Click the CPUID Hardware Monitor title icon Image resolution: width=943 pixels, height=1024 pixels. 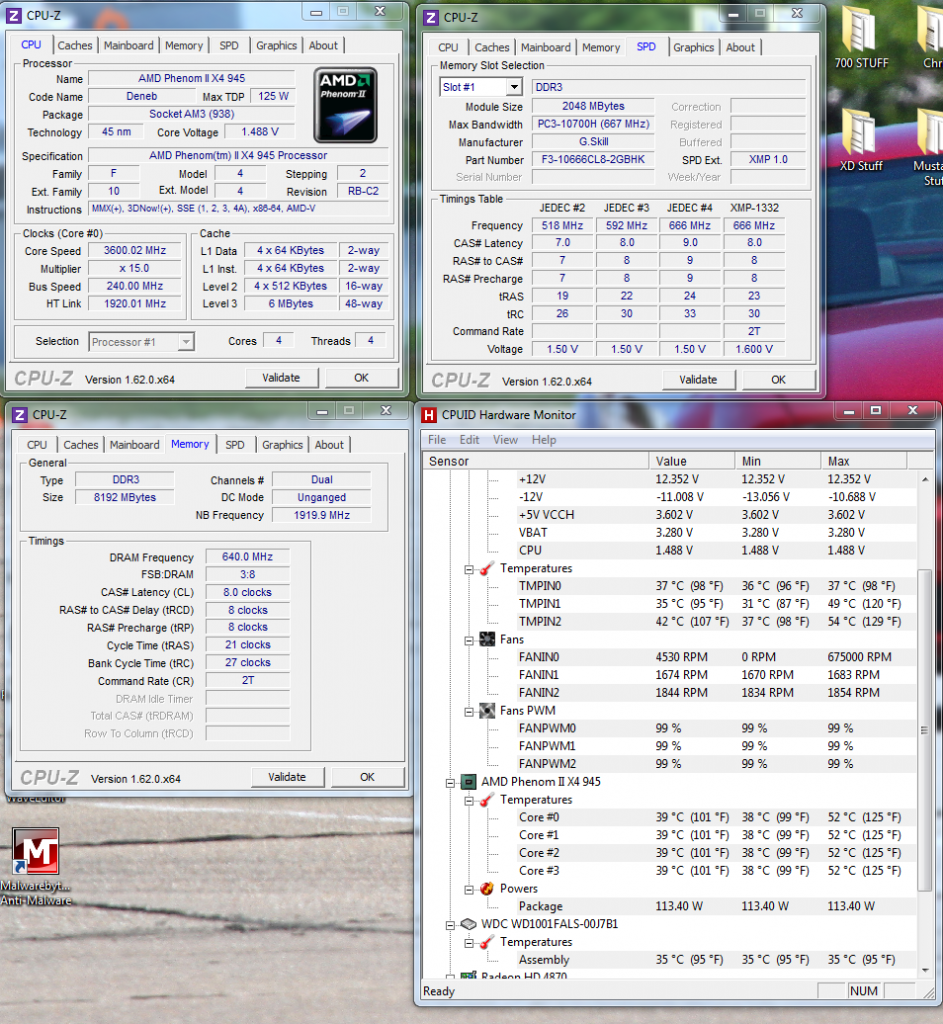[x=429, y=415]
